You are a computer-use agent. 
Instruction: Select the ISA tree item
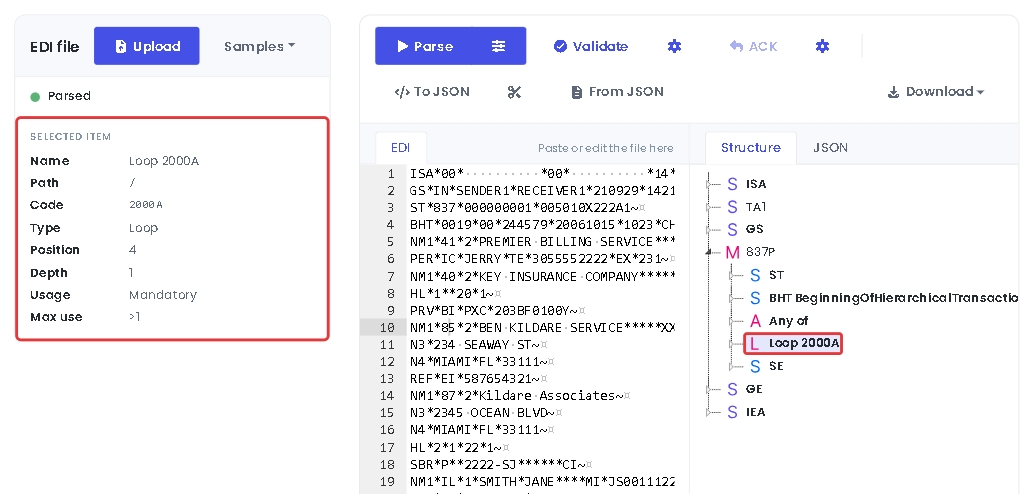[756, 184]
